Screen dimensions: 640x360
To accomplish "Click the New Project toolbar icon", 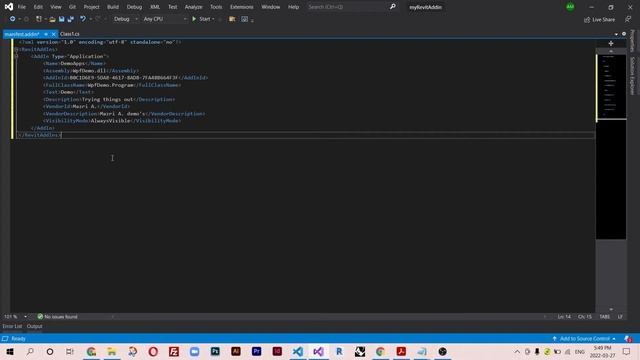I will (x=39, y=19).
